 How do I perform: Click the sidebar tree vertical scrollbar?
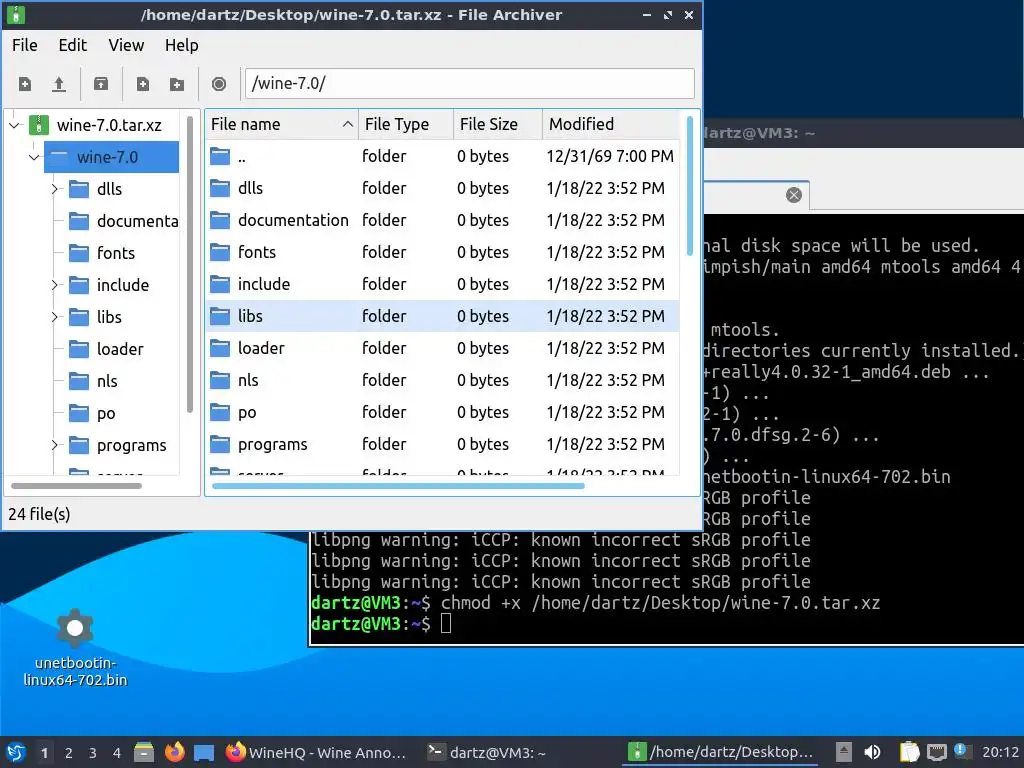point(189,264)
